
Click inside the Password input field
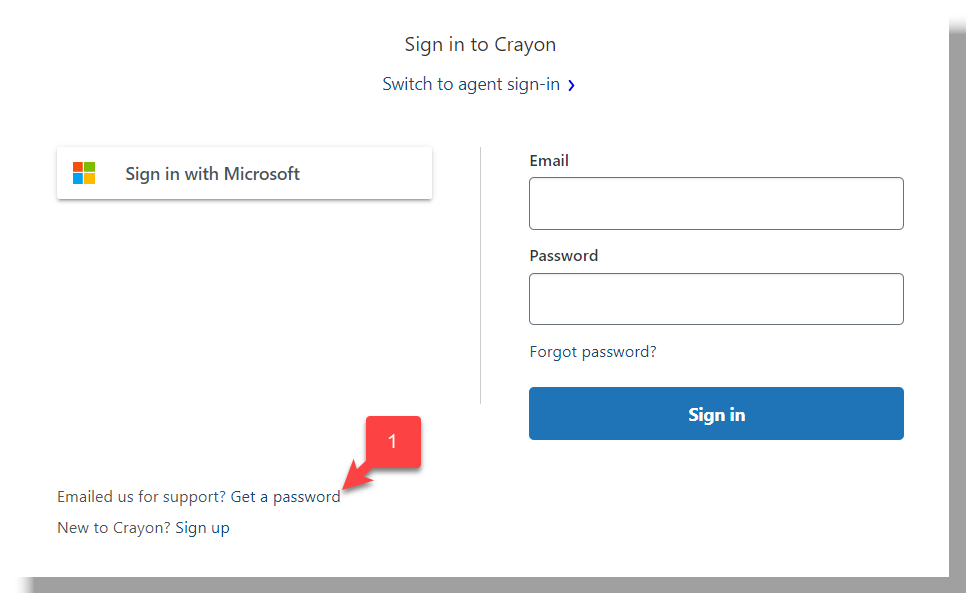716,298
